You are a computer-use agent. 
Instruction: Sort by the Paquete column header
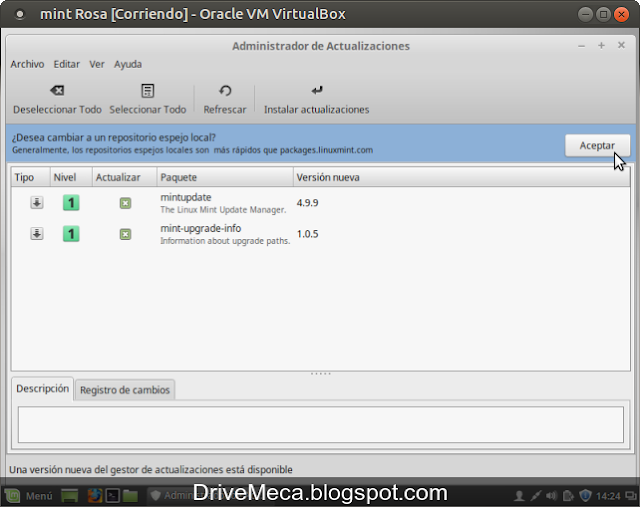[225, 177]
